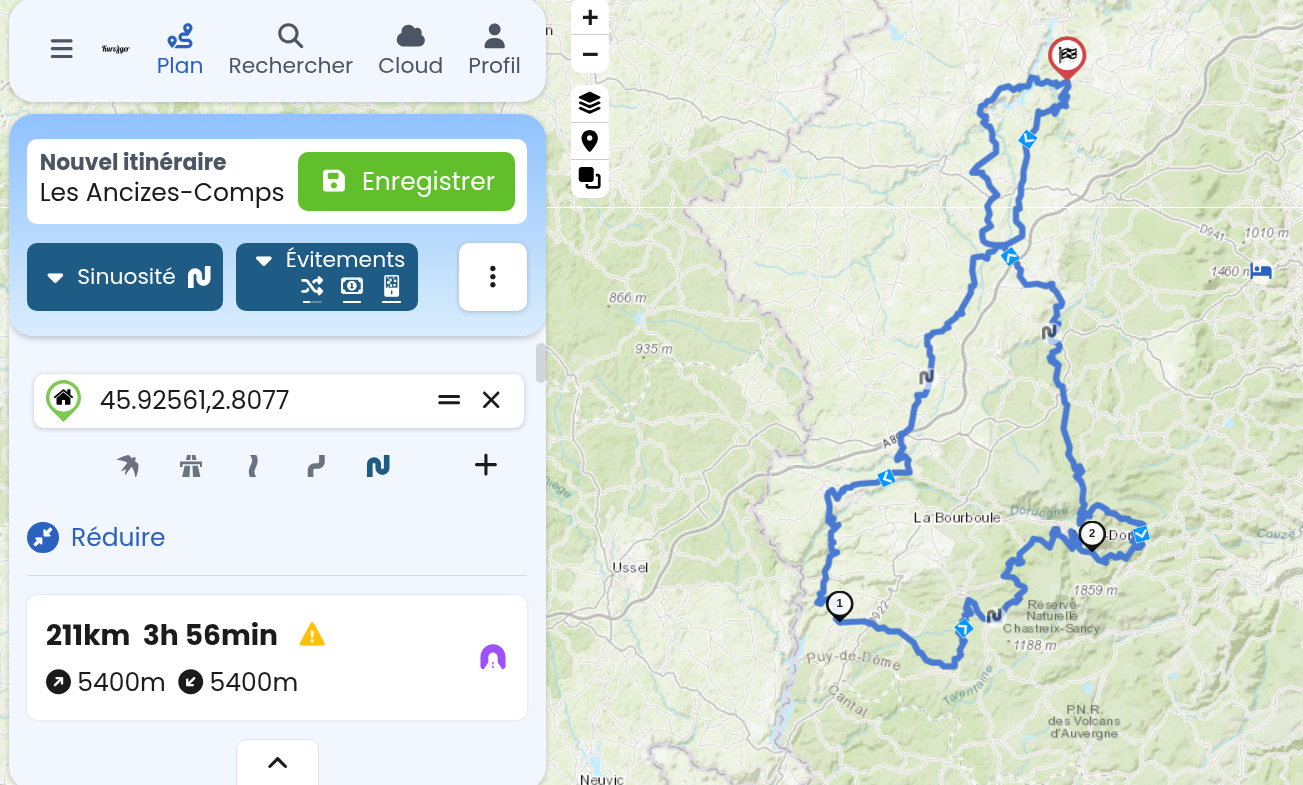Switch to the Plan tab
This screenshot has width=1303, height=785.
pyautogui.click(x=180, y=51)
